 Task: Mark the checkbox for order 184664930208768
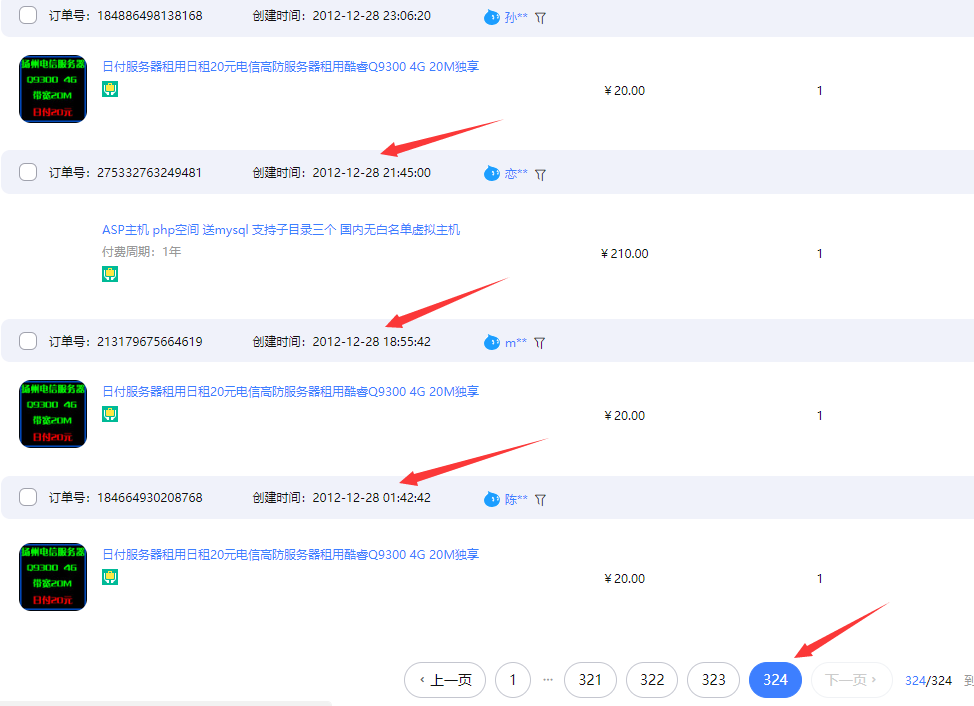[28, 497]
